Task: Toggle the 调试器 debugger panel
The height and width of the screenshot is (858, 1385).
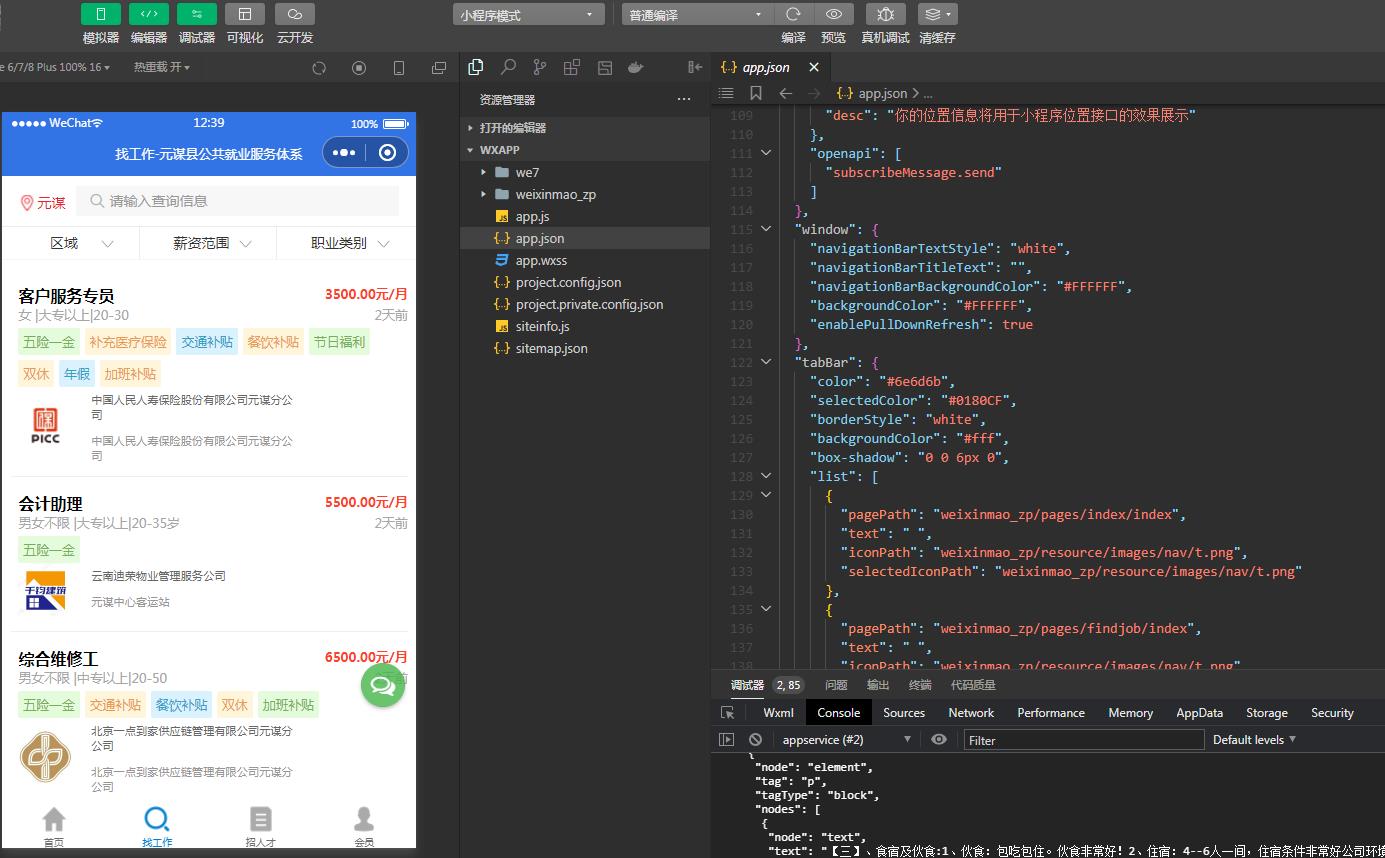Action: (x=196, y=14)
